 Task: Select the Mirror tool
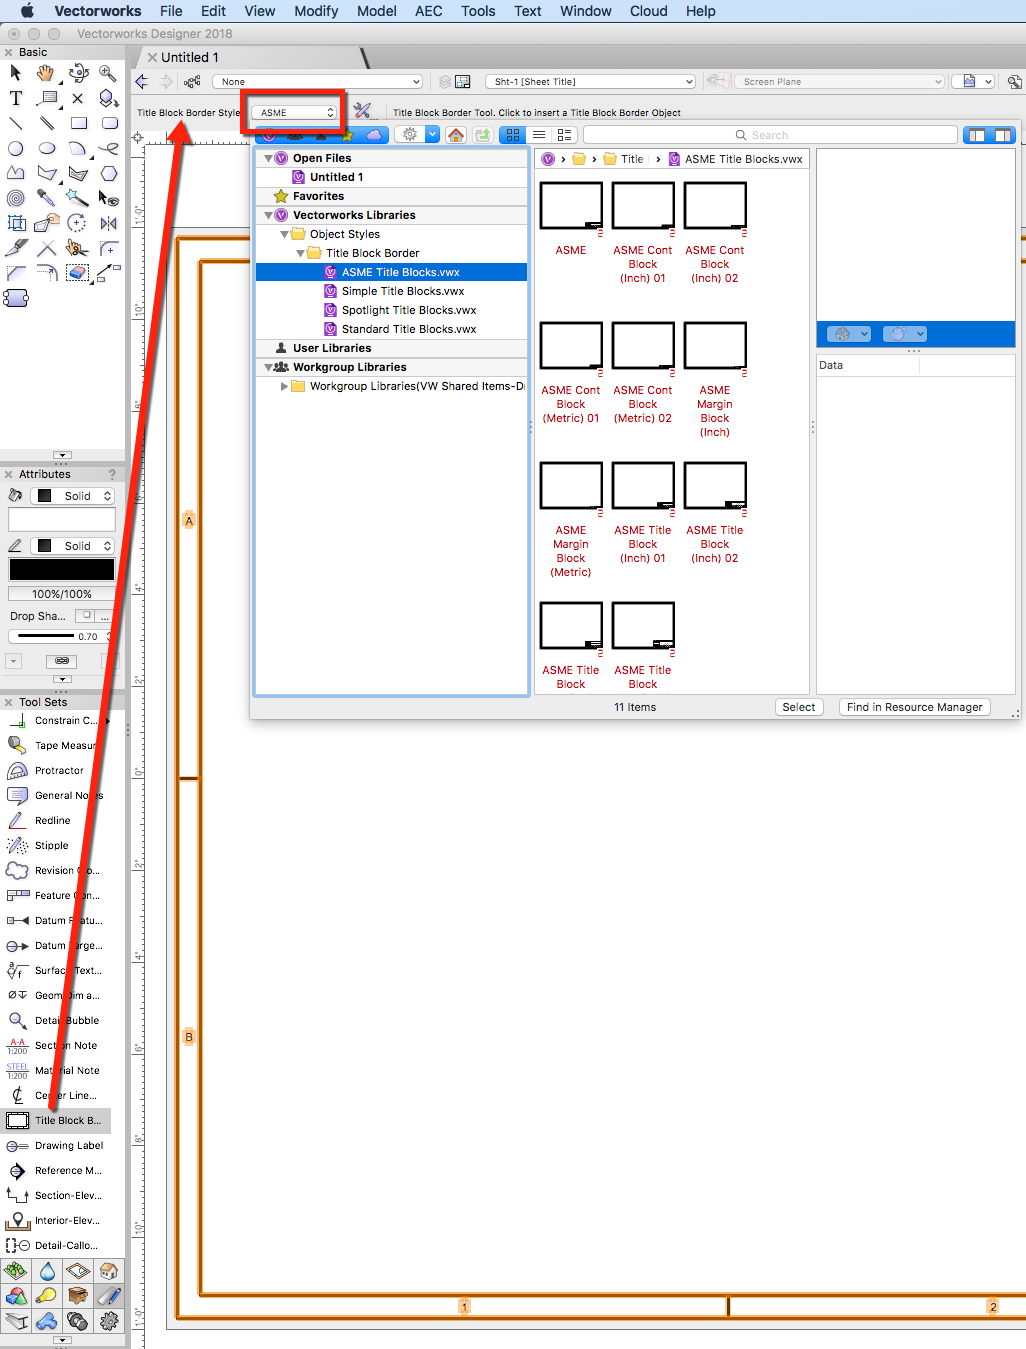pos(108,223)
